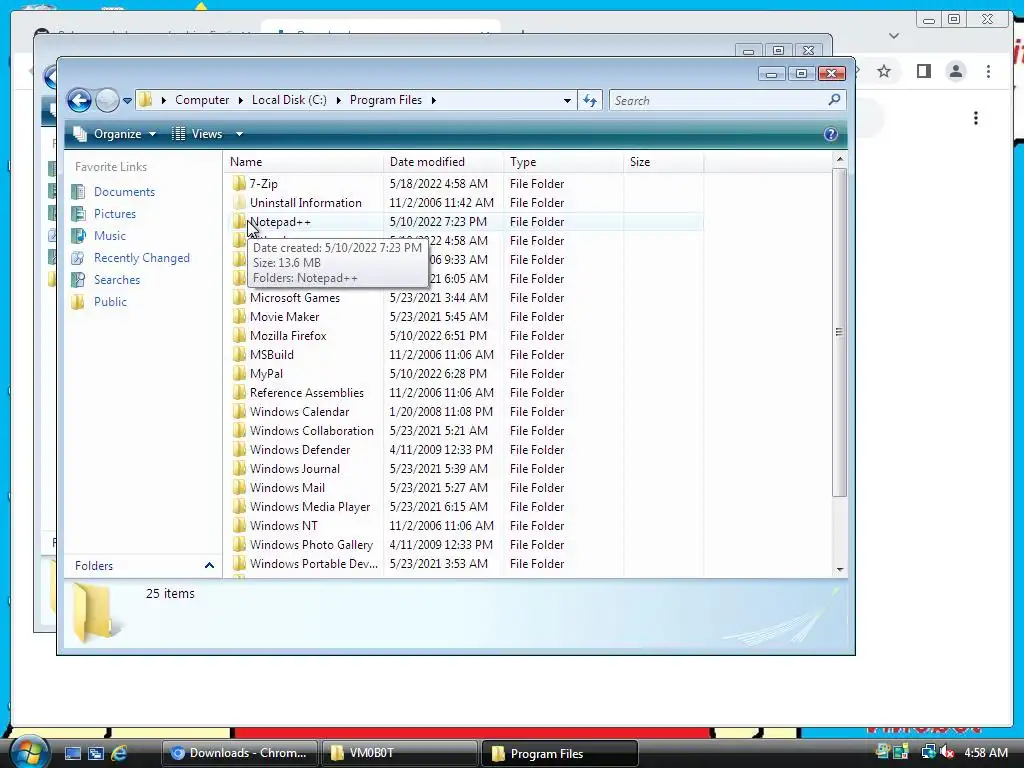Click the 4:58 AM taskbar clock

click(x=986, y=753)
